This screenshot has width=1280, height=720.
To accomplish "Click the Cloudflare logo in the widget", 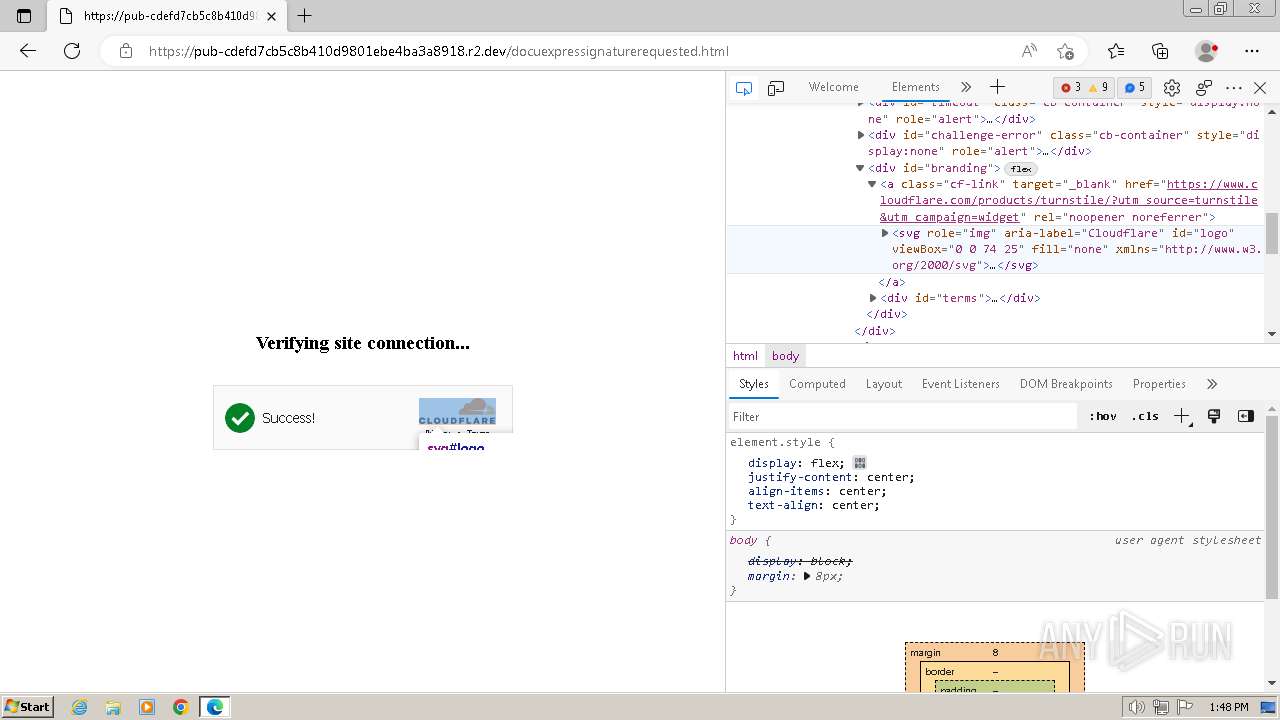I will [457, 412].
